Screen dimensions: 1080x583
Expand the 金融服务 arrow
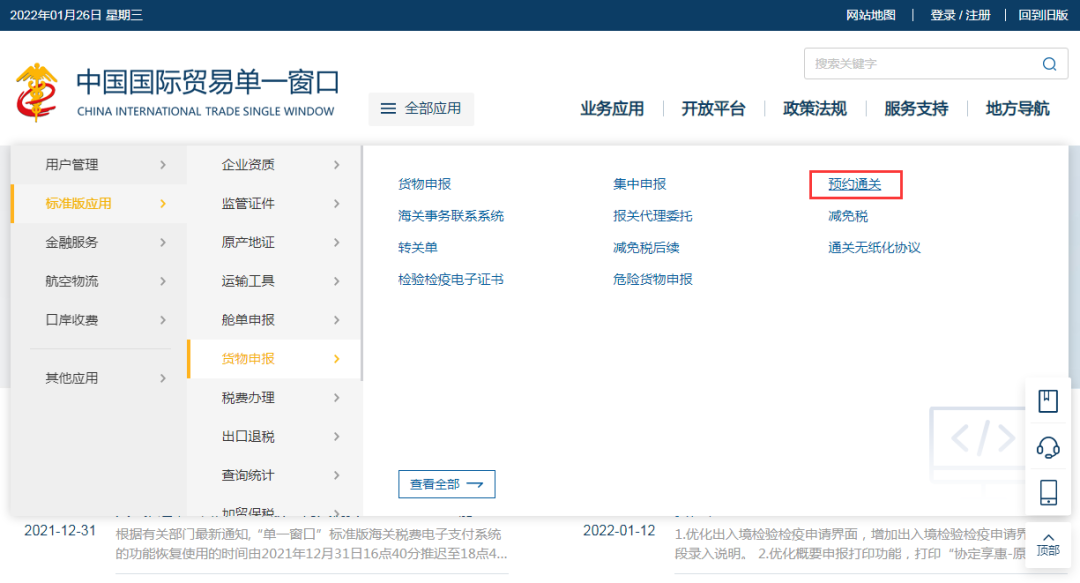[x=163, y=243]
